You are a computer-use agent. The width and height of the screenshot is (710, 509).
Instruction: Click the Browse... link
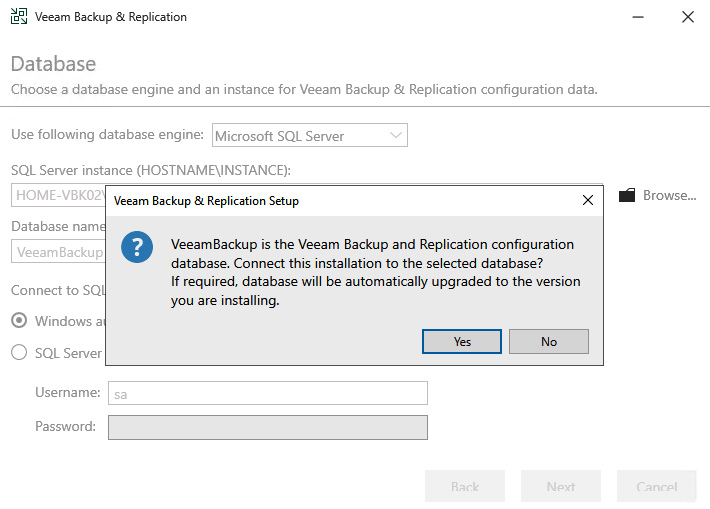point(669,195)
